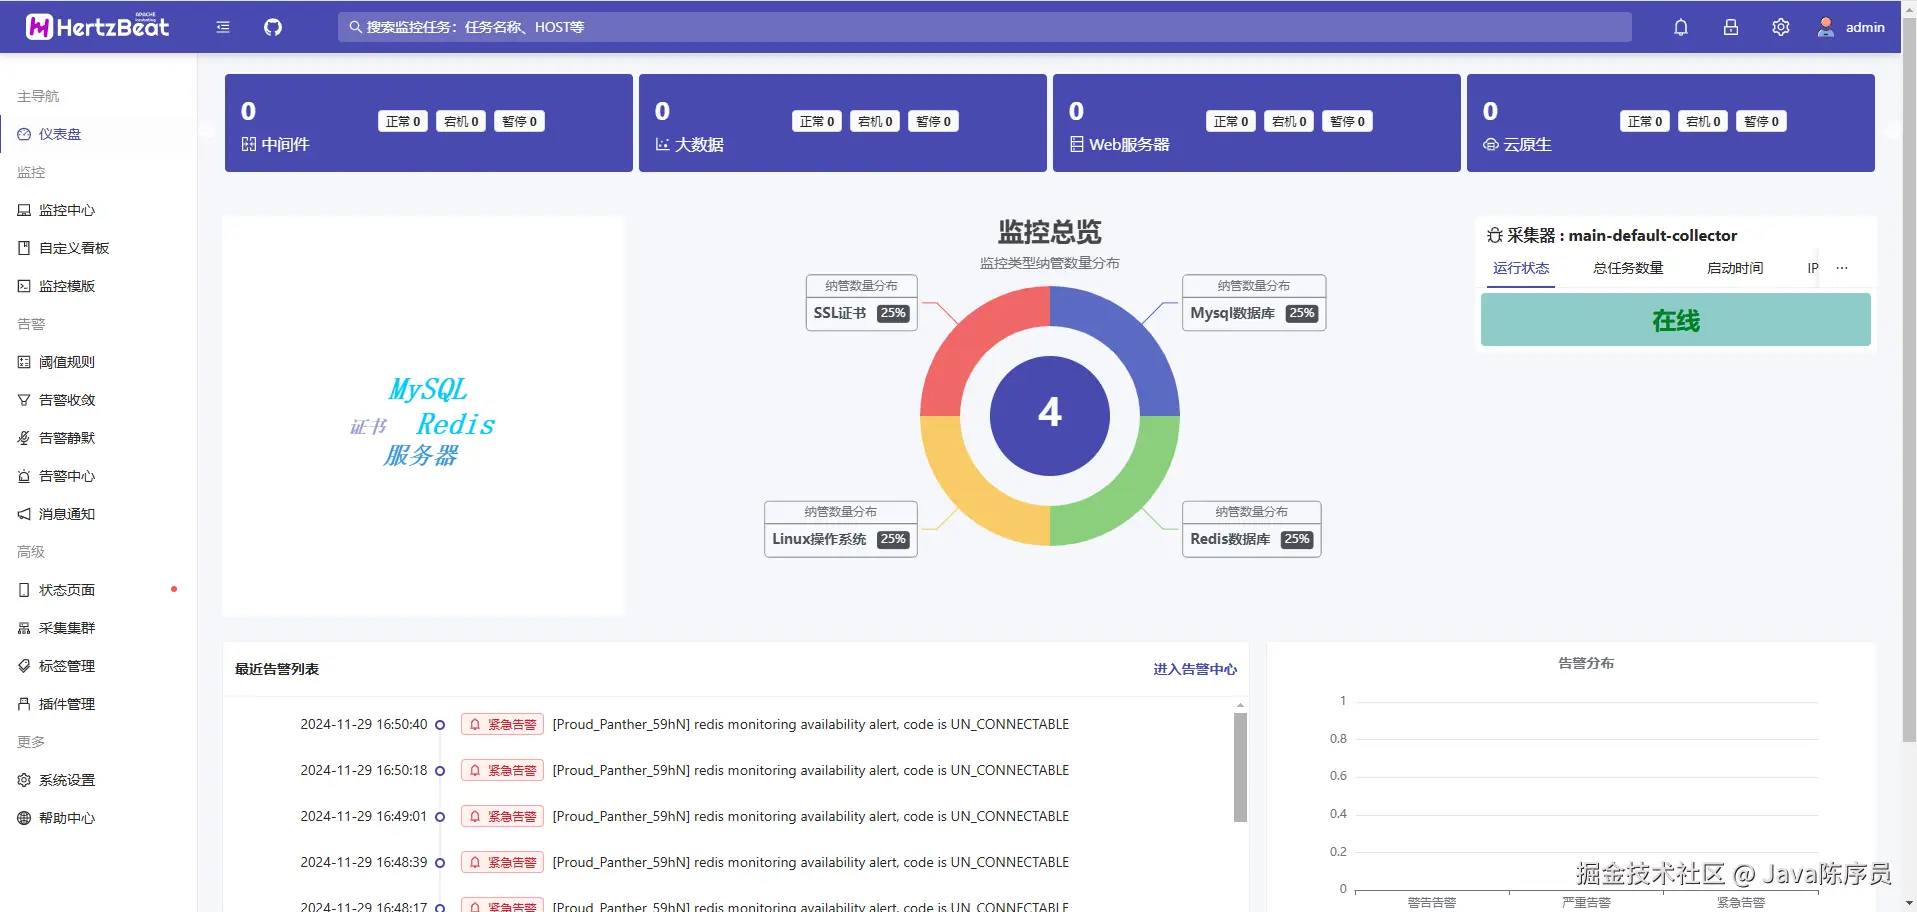
Task: Select the 运行状态 tab
Action: 1521,268
